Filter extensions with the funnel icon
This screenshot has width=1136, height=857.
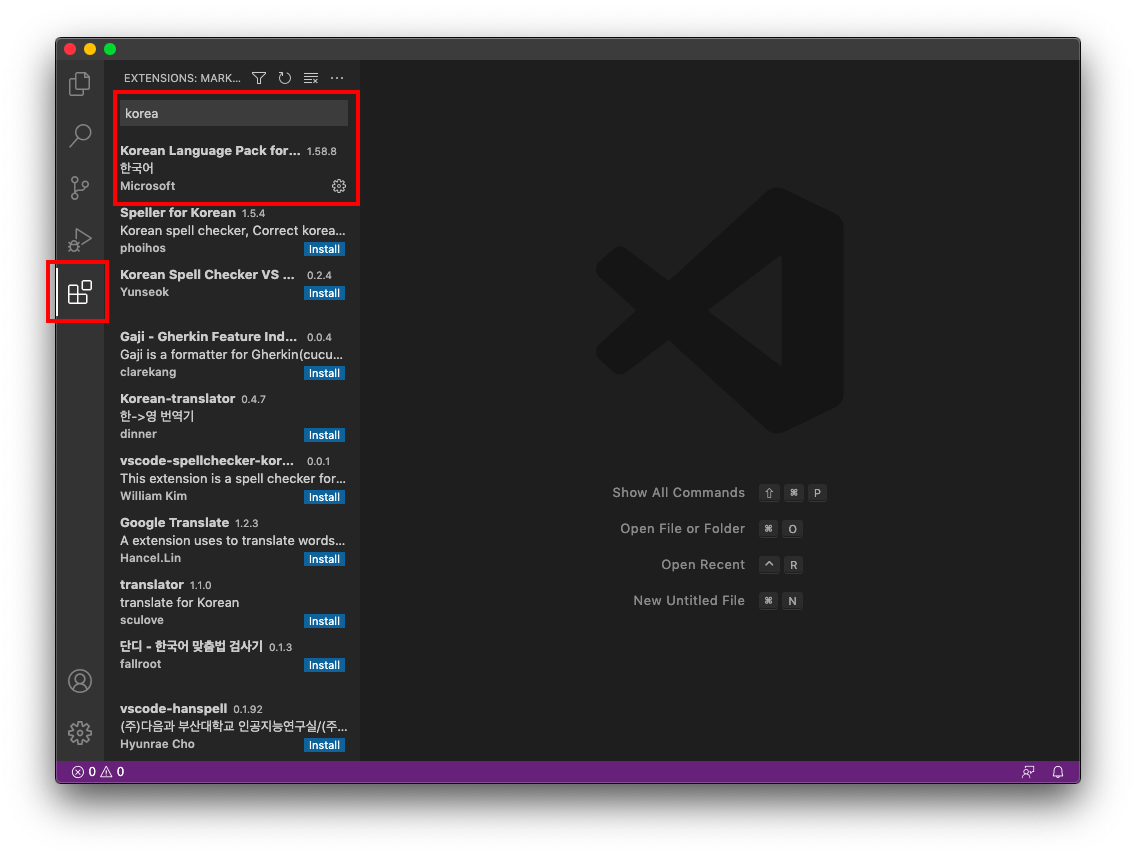click(259, 78)
